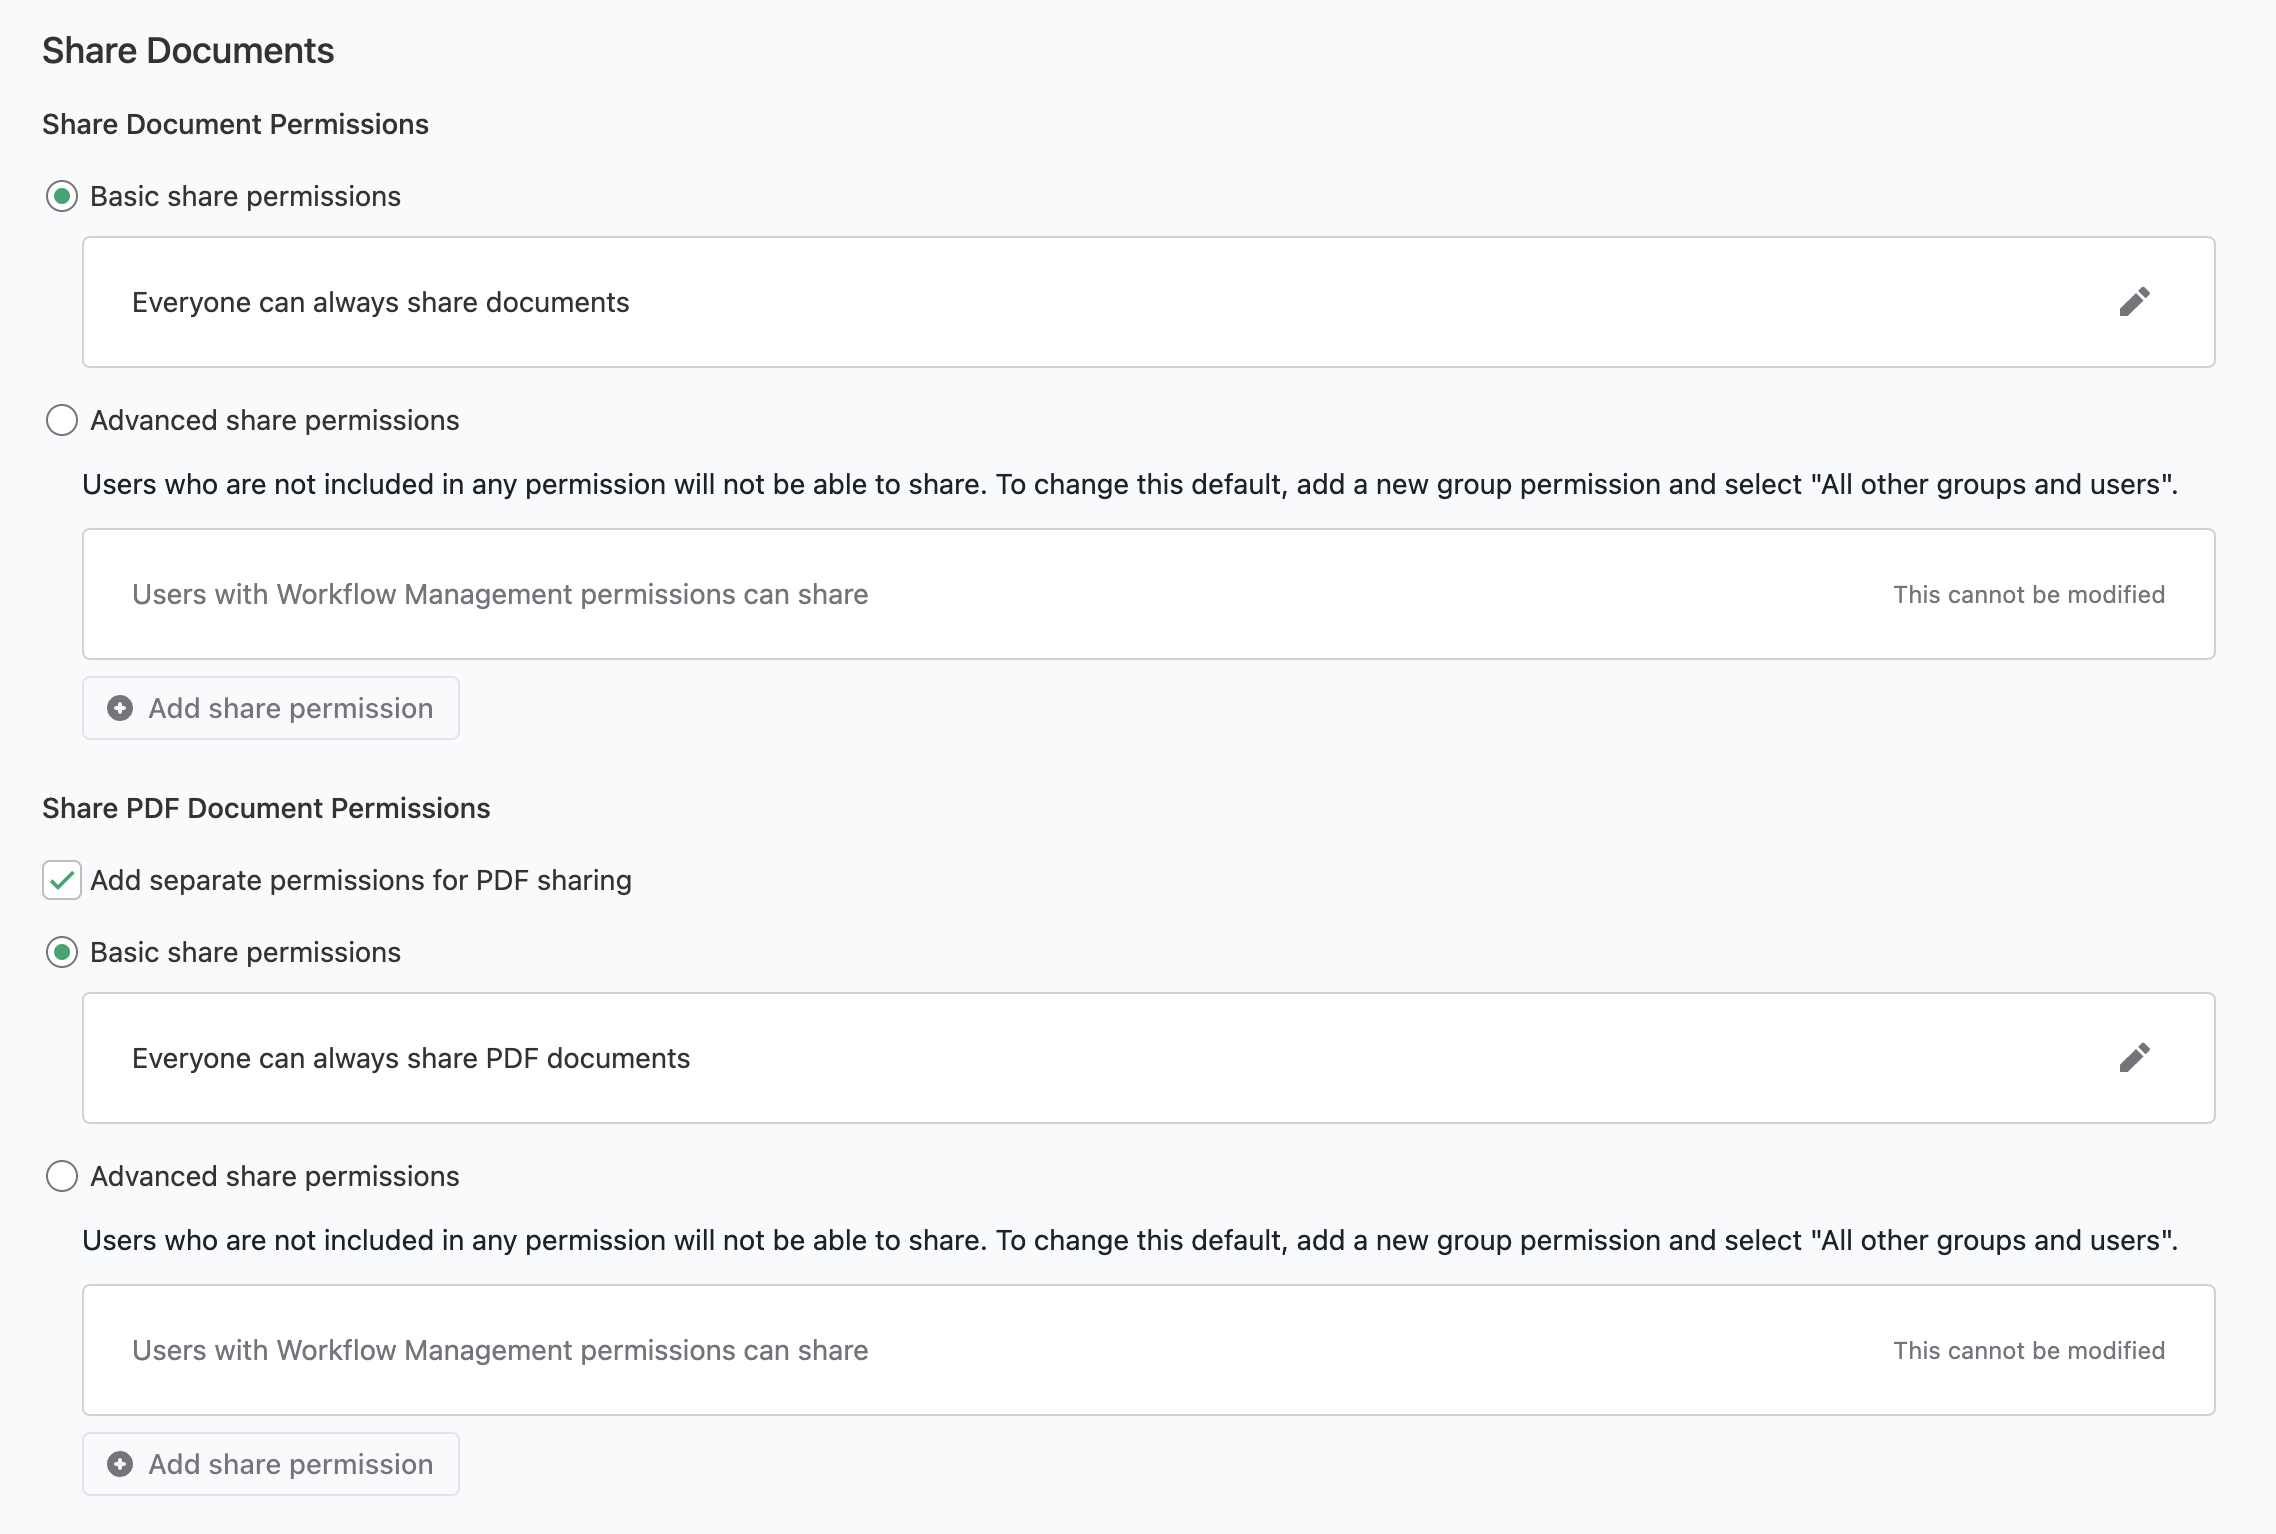Click the 'Share PDF Document Permissions' heading
Screen dimensions: 2276x1534
pos(266,808)
